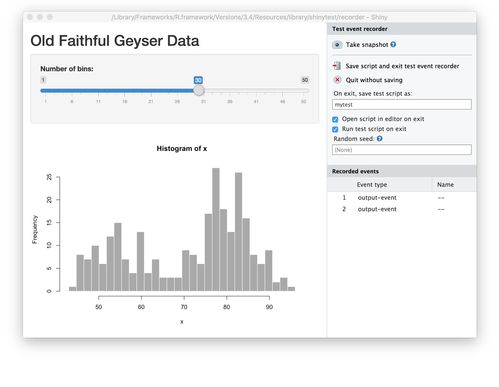Click the Random seed input field
The height and width of the screenshot is (387, 499).
402,150
